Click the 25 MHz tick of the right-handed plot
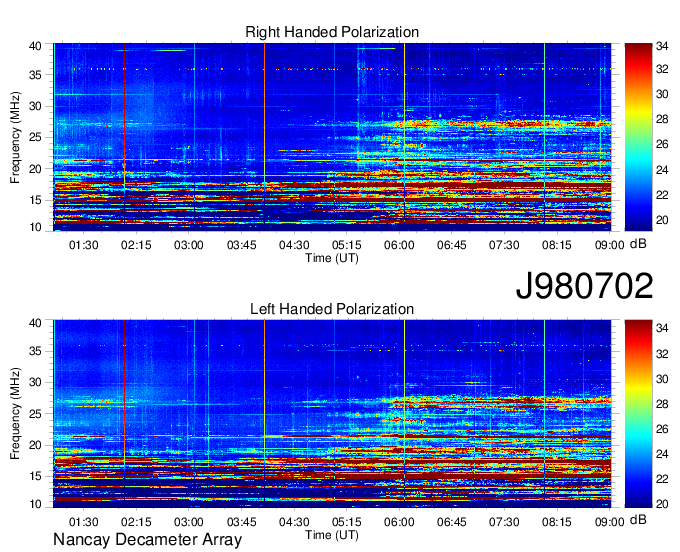The height and width of the screenshot is (552, 680). pyautogui.click(x=35, y=137)
